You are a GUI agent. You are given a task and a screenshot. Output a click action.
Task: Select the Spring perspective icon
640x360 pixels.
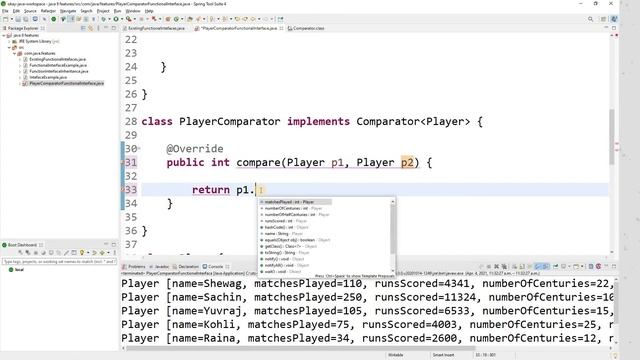614,19
